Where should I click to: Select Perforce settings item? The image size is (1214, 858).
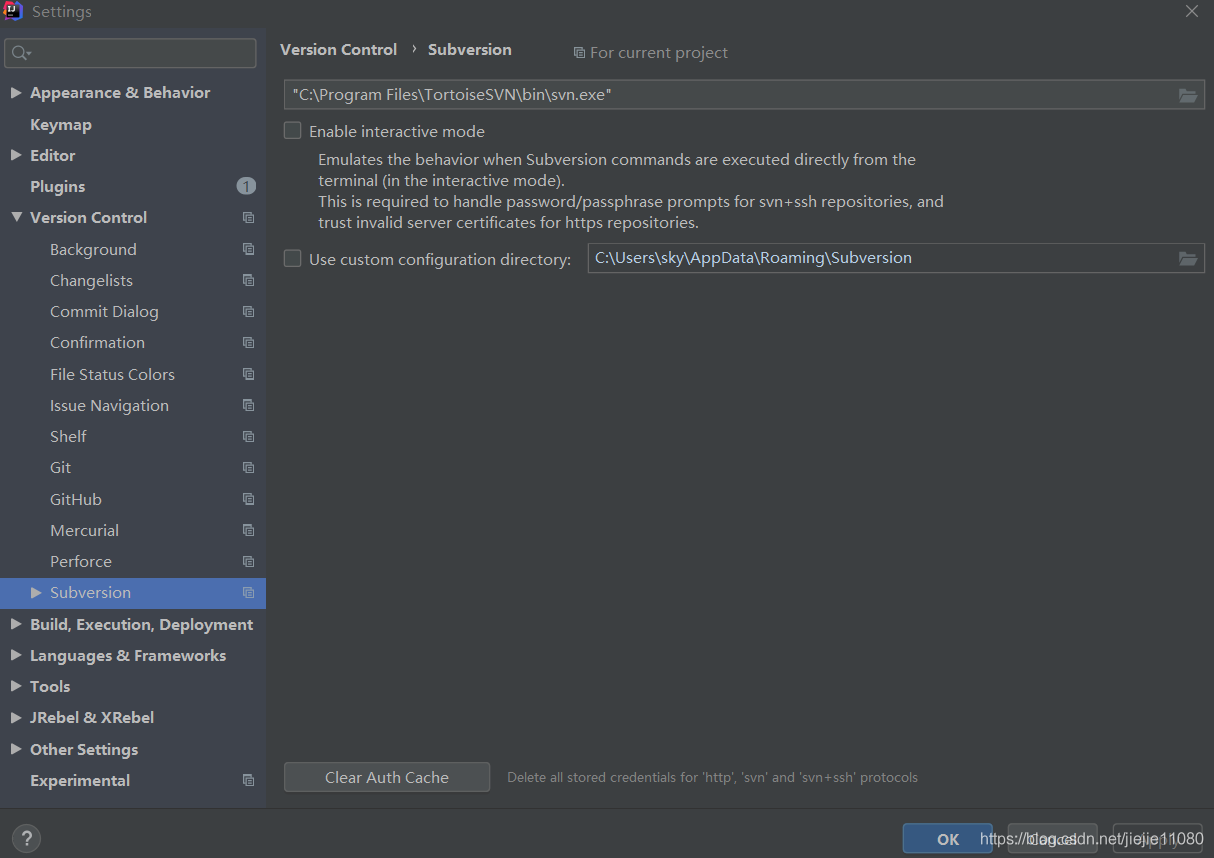(81, 561)
